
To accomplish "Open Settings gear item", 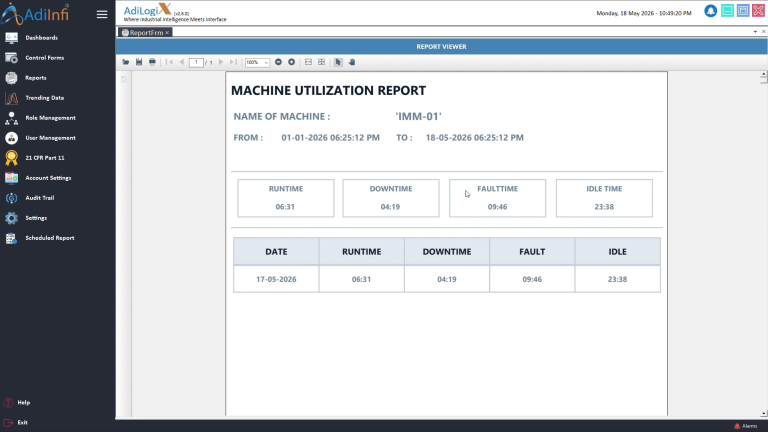I will 35,218.
